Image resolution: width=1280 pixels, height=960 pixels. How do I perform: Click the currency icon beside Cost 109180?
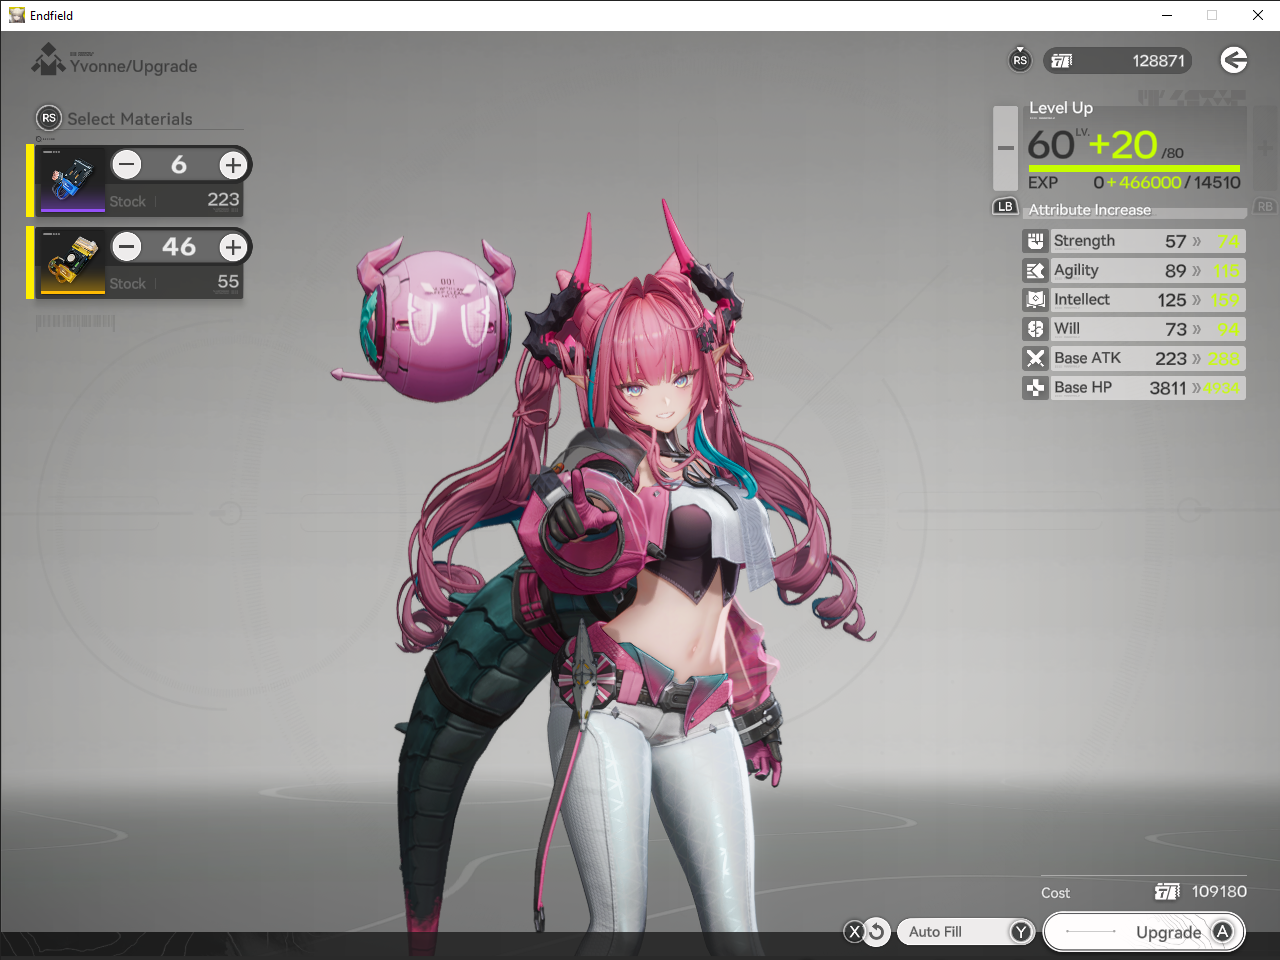point(1167,891)
